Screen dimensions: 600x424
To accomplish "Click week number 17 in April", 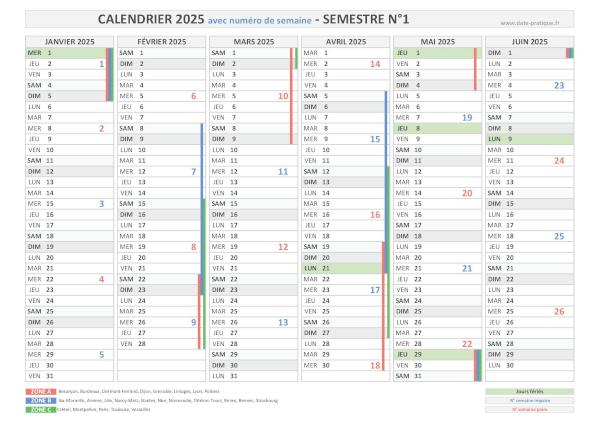I will click(375, 290).
